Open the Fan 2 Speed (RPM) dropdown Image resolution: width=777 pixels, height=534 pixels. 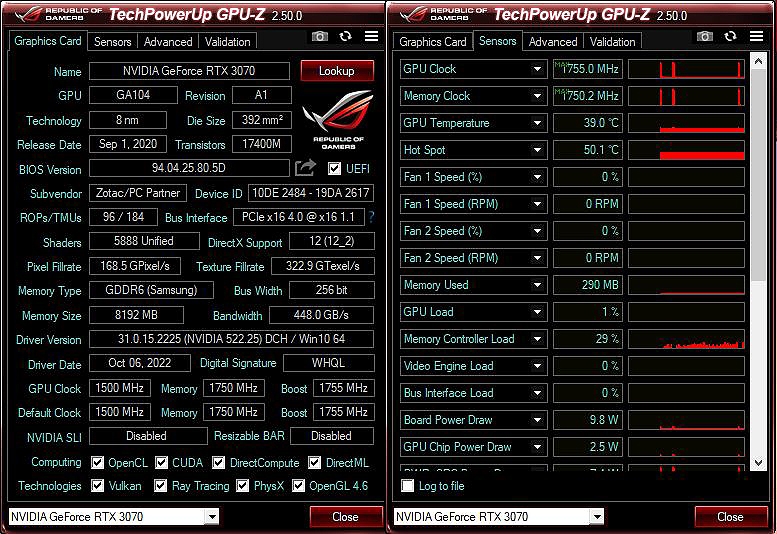pos(537,258)
